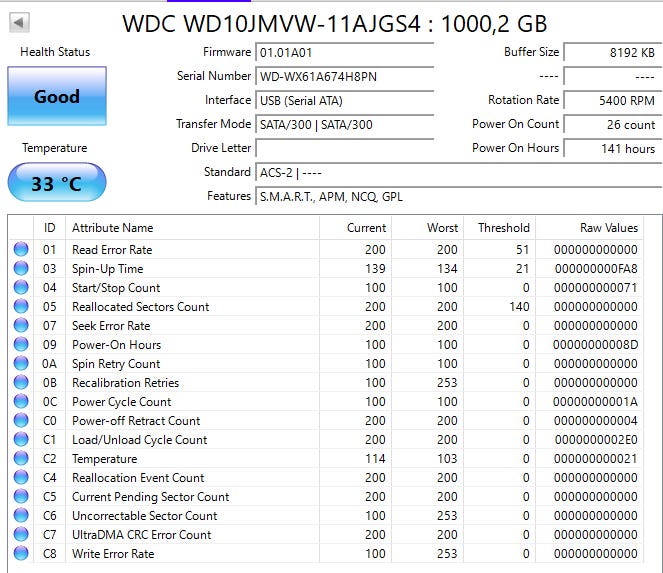Click the Power On Count field 26 count
Screen dimensions: 663x573
click(x=613, y=125)
